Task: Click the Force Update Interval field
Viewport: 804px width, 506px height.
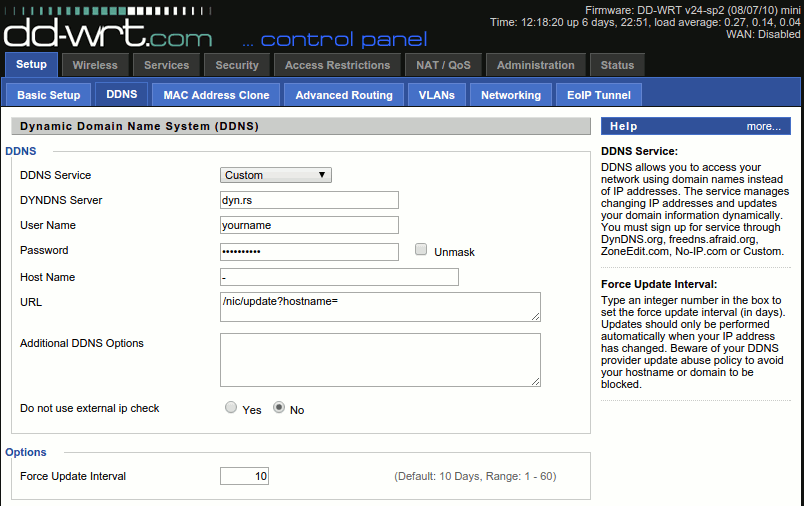Action: (245, 476)
